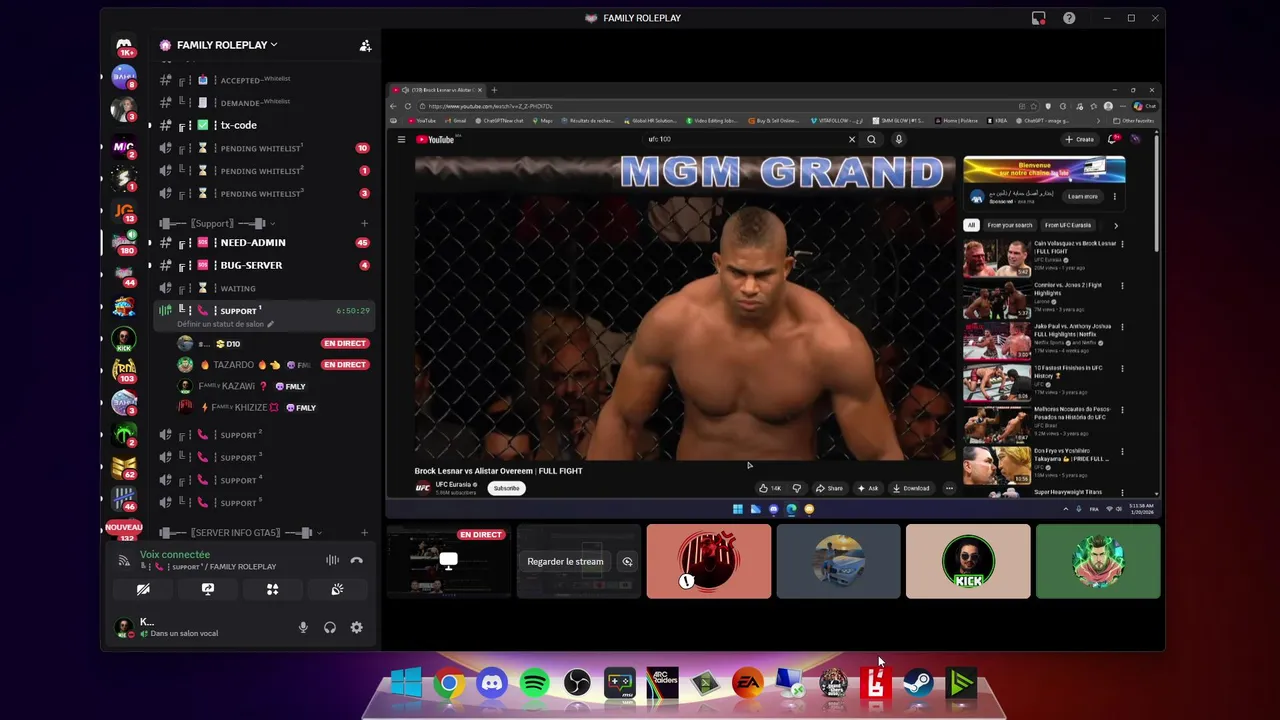Screen dimensions: 1280x720
Task: Collapse SERVER INFO GTA5 category
Action: [x=319, y=533]
